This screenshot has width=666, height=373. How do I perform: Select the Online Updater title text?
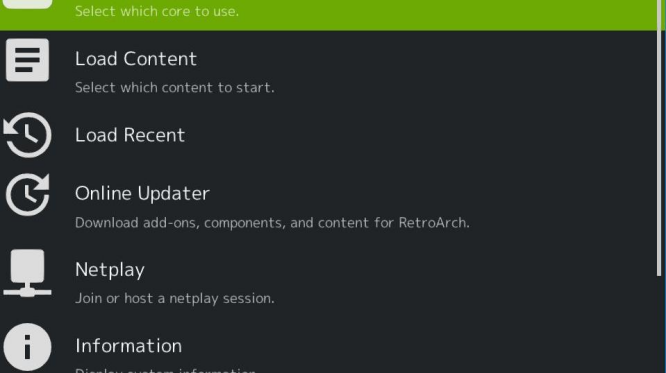[x=142, y=193]
